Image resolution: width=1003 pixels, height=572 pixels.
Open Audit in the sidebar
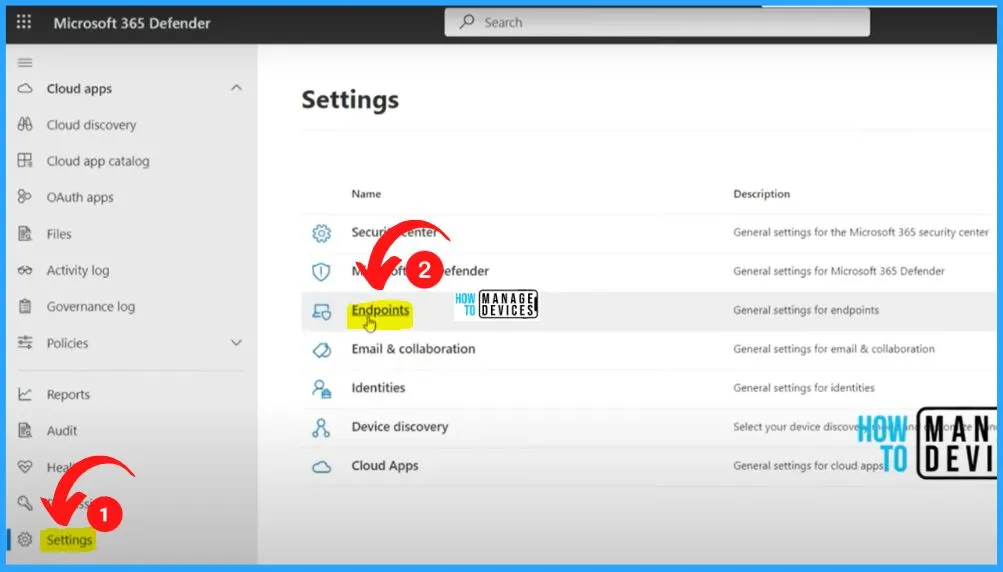coord(61,431)
